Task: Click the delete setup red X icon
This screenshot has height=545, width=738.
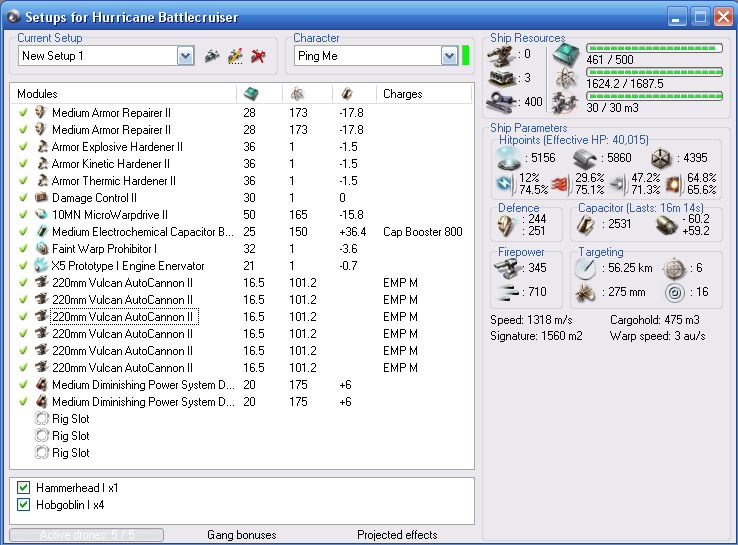Action: tap(258, 56)
